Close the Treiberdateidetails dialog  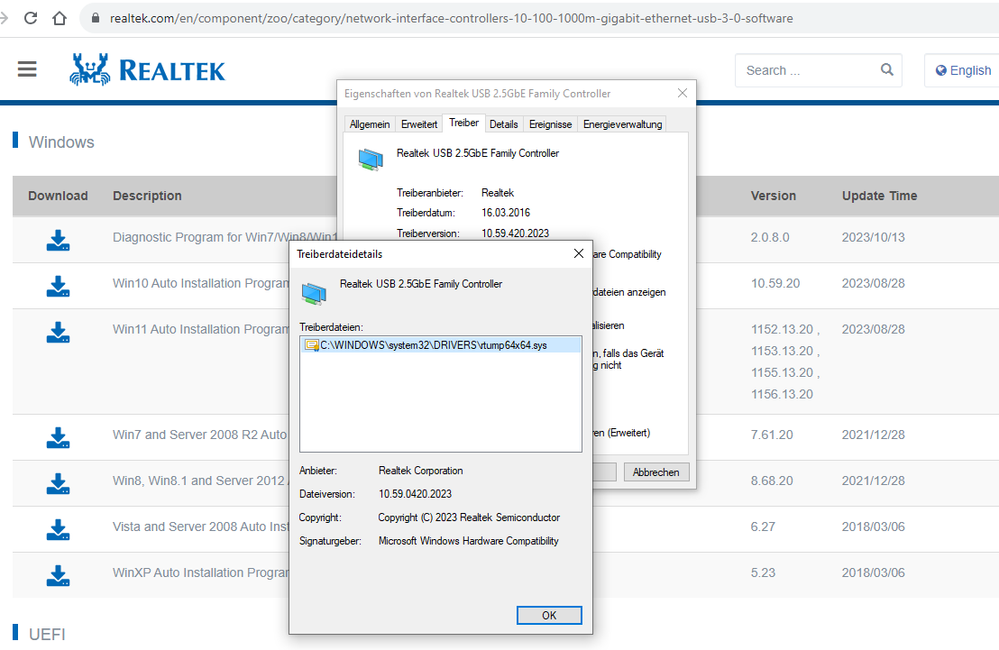[x=579, y=254]
